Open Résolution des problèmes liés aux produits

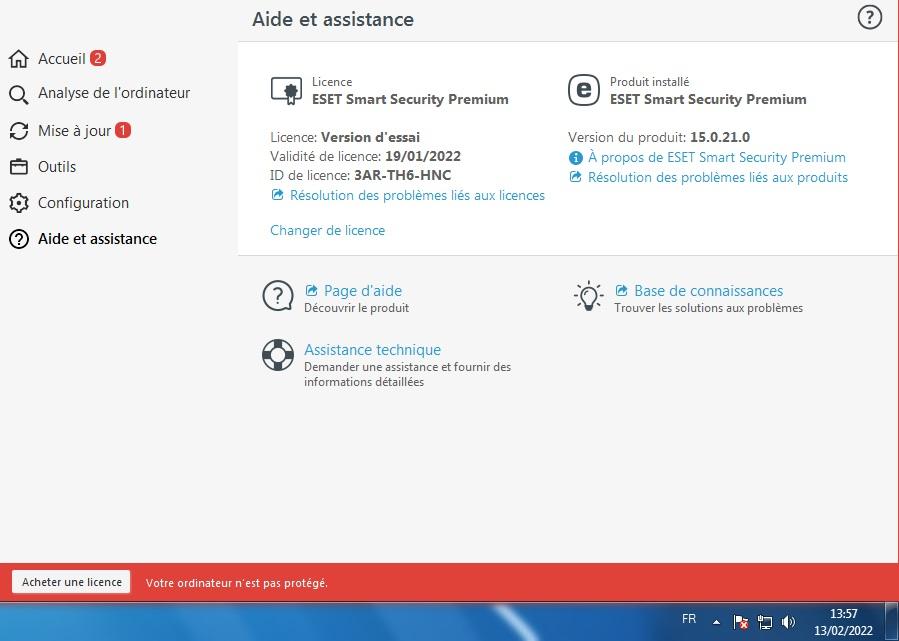tap(717, 178)
